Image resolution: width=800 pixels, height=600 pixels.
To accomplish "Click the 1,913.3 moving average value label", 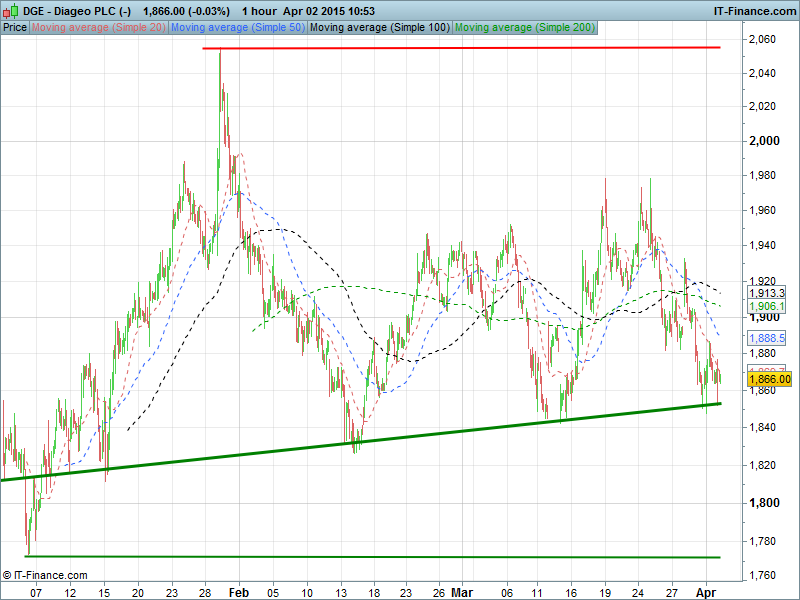I will point(766,293).
